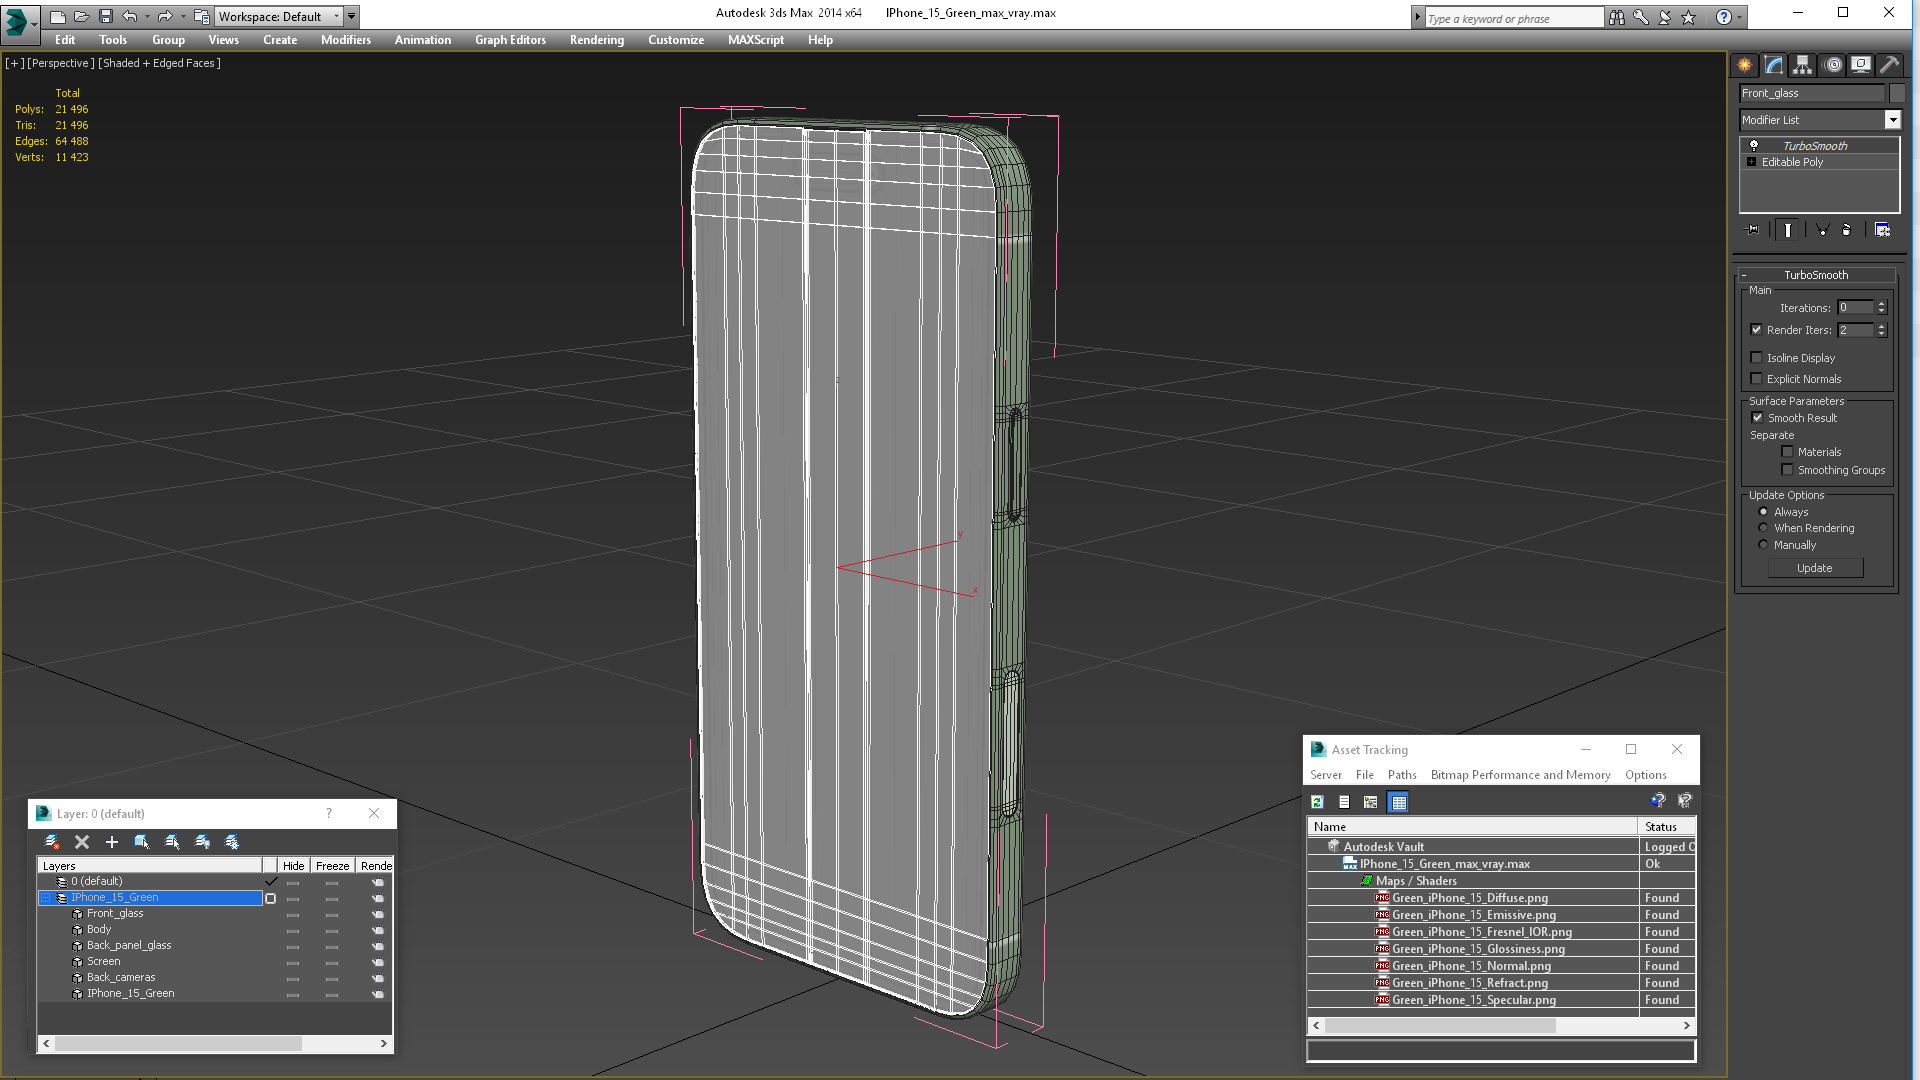This screenshot has height=1080, width=1920.
Task: Click the New Scene toolbar icon
Action: [x=57, y=16]
